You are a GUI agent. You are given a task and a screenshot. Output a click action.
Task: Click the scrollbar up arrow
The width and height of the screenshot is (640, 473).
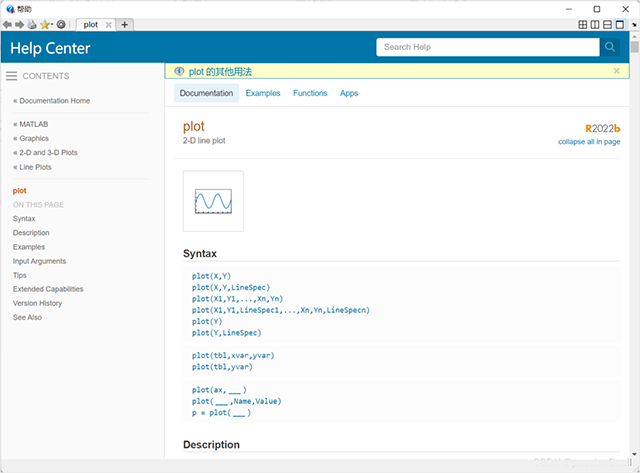pyautogui.click(x=634, y=36)
